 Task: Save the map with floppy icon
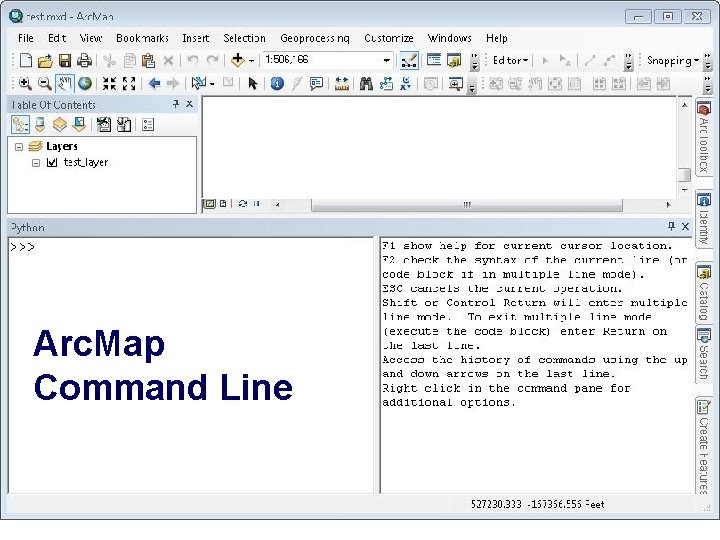coord(65,61)
